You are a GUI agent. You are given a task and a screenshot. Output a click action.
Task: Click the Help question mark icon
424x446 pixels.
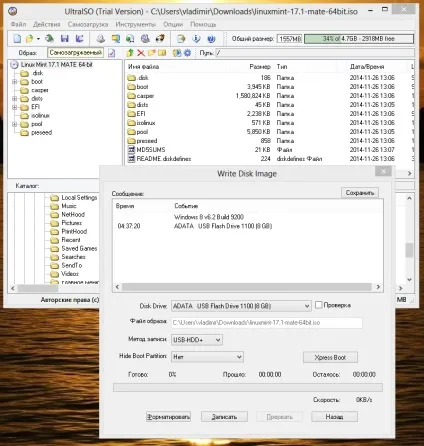pos(211,39)
